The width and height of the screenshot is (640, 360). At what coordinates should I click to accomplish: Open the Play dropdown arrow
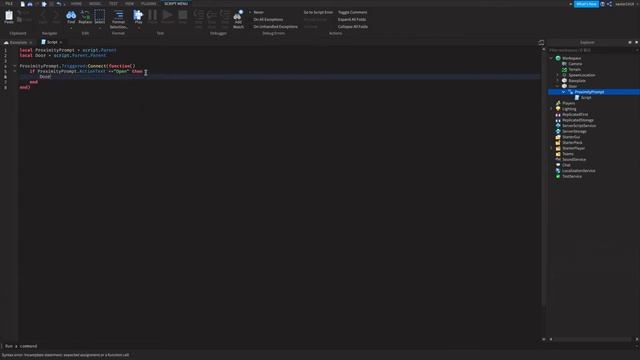click(138, 28)
